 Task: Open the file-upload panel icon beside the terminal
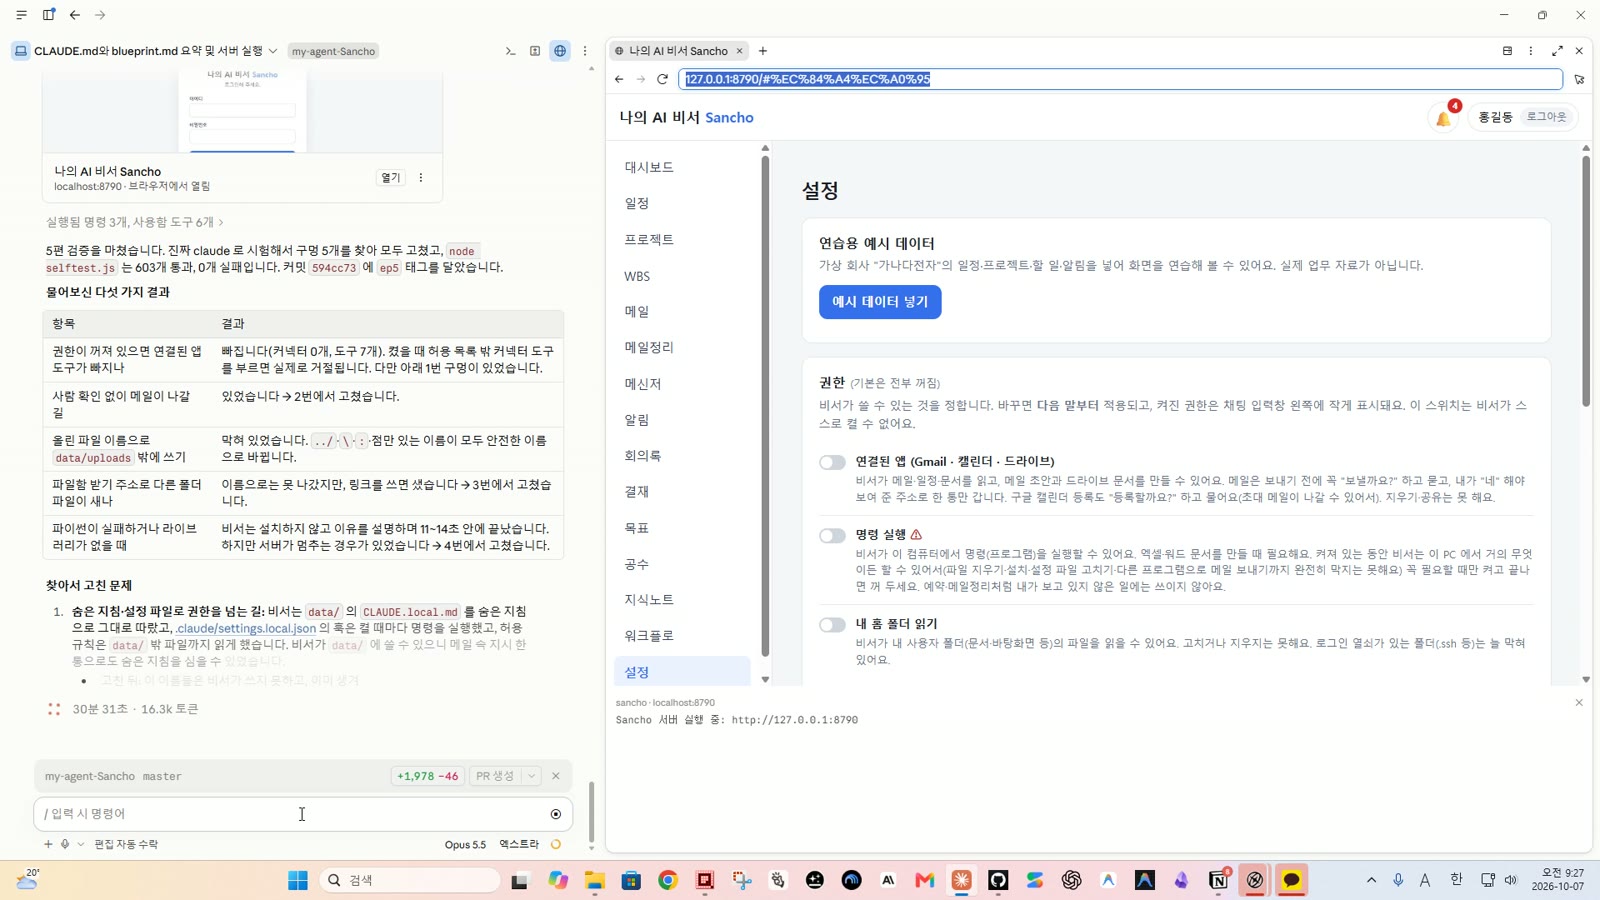click(535, 51)
